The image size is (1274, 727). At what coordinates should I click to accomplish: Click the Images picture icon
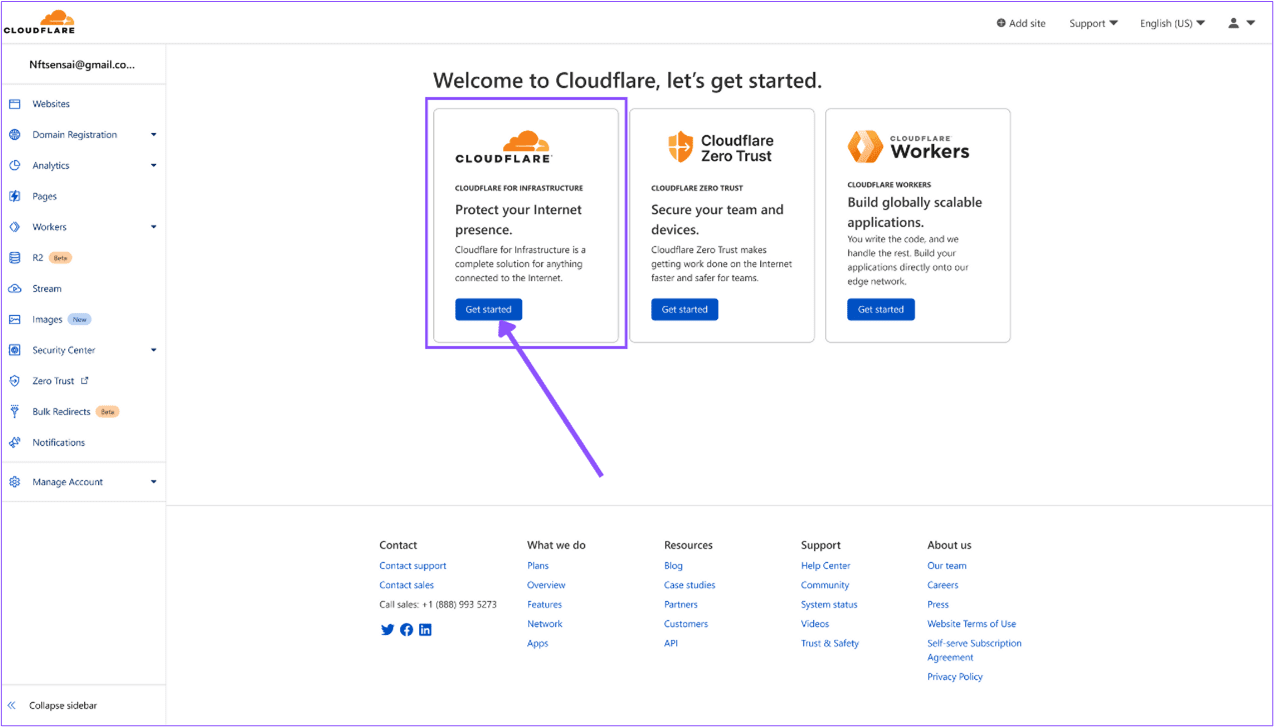click(14, 320)
